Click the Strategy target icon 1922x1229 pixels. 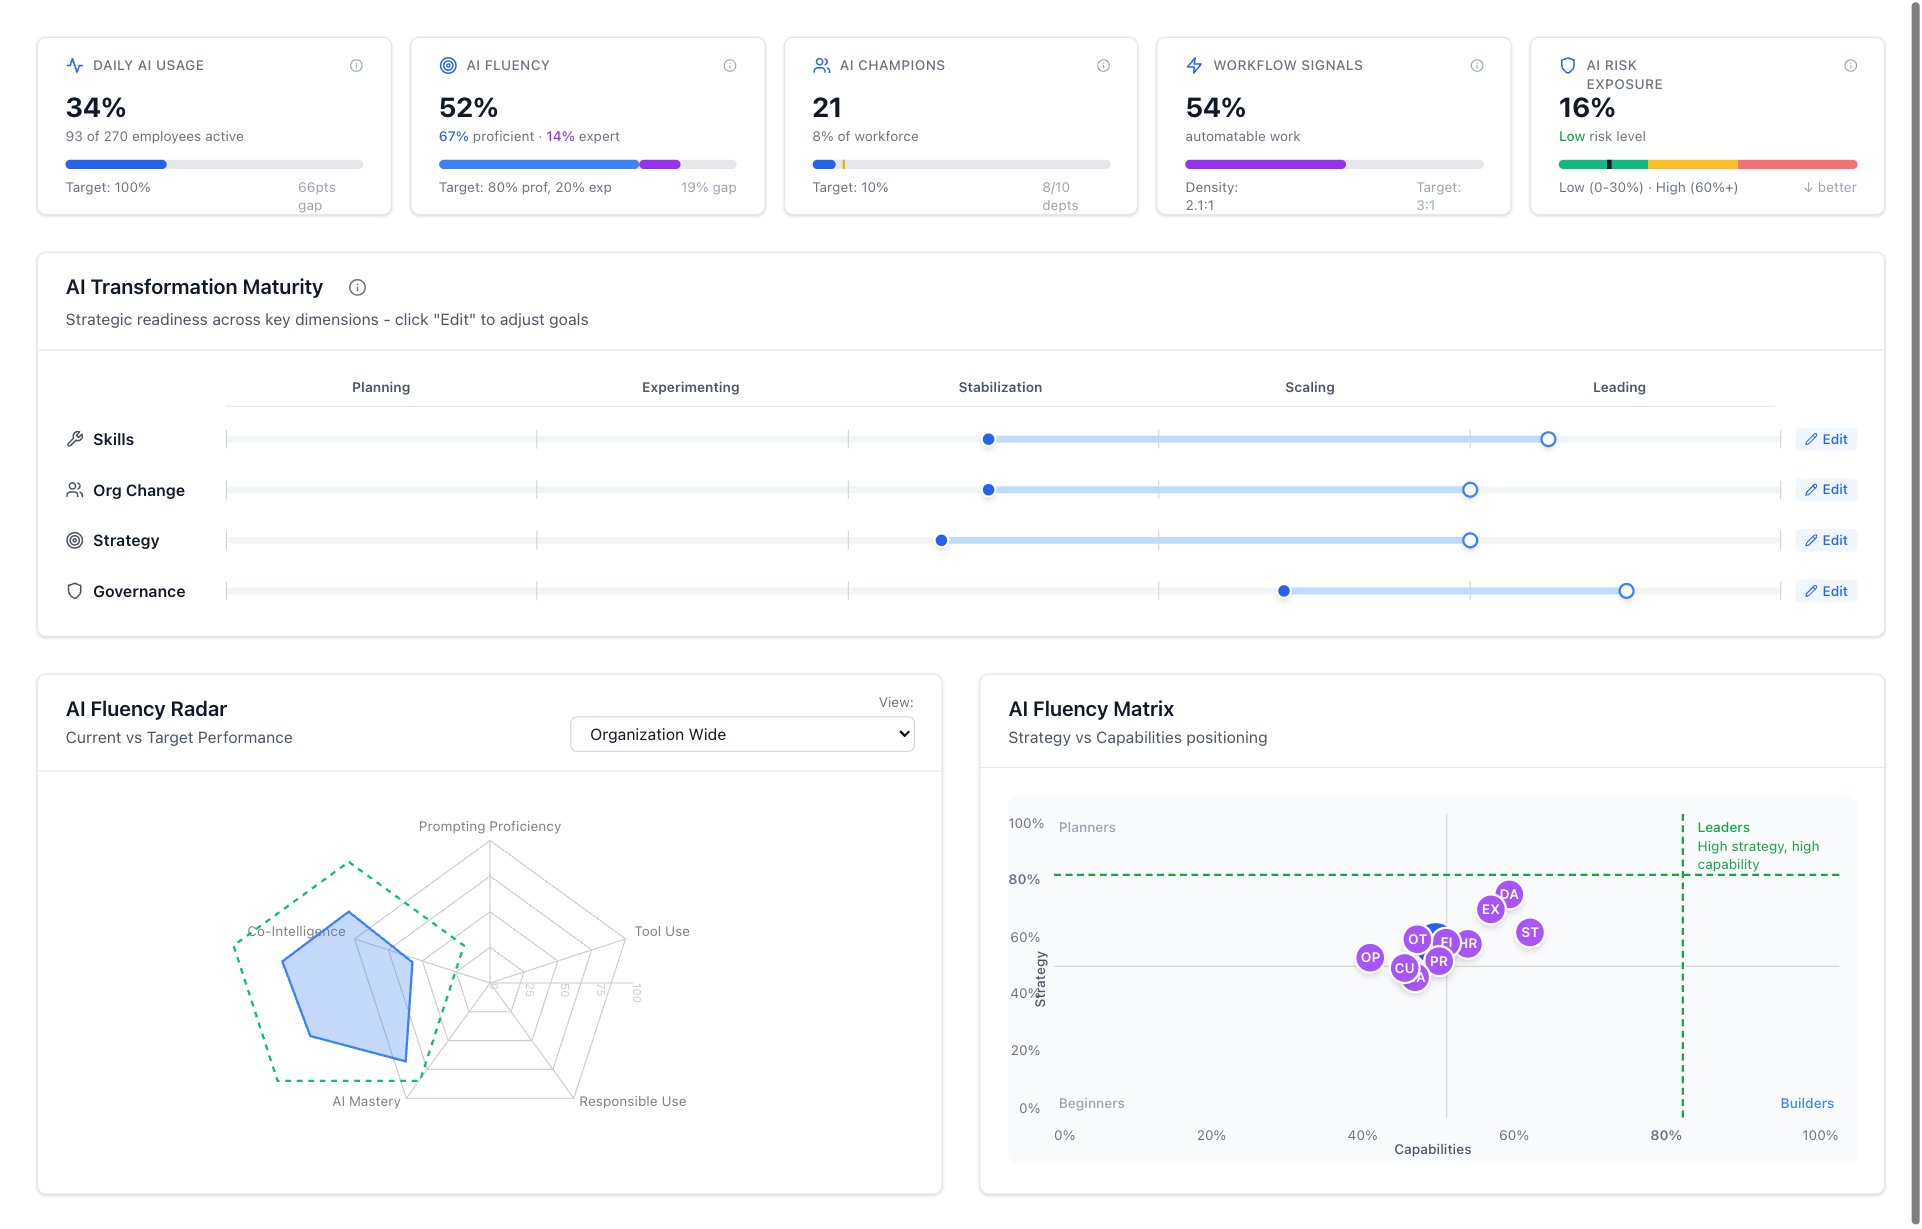point(75,541)
